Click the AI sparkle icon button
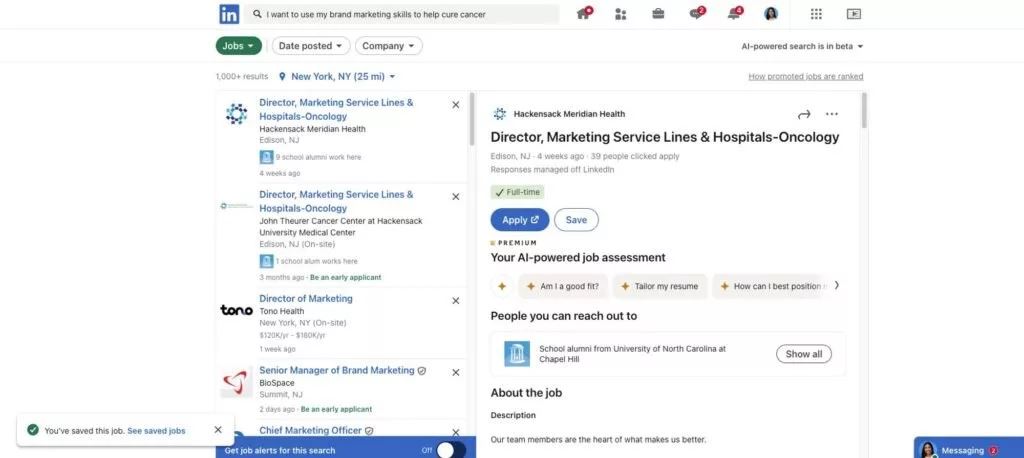Screen dimensions: 1024x458 (502, 286)
